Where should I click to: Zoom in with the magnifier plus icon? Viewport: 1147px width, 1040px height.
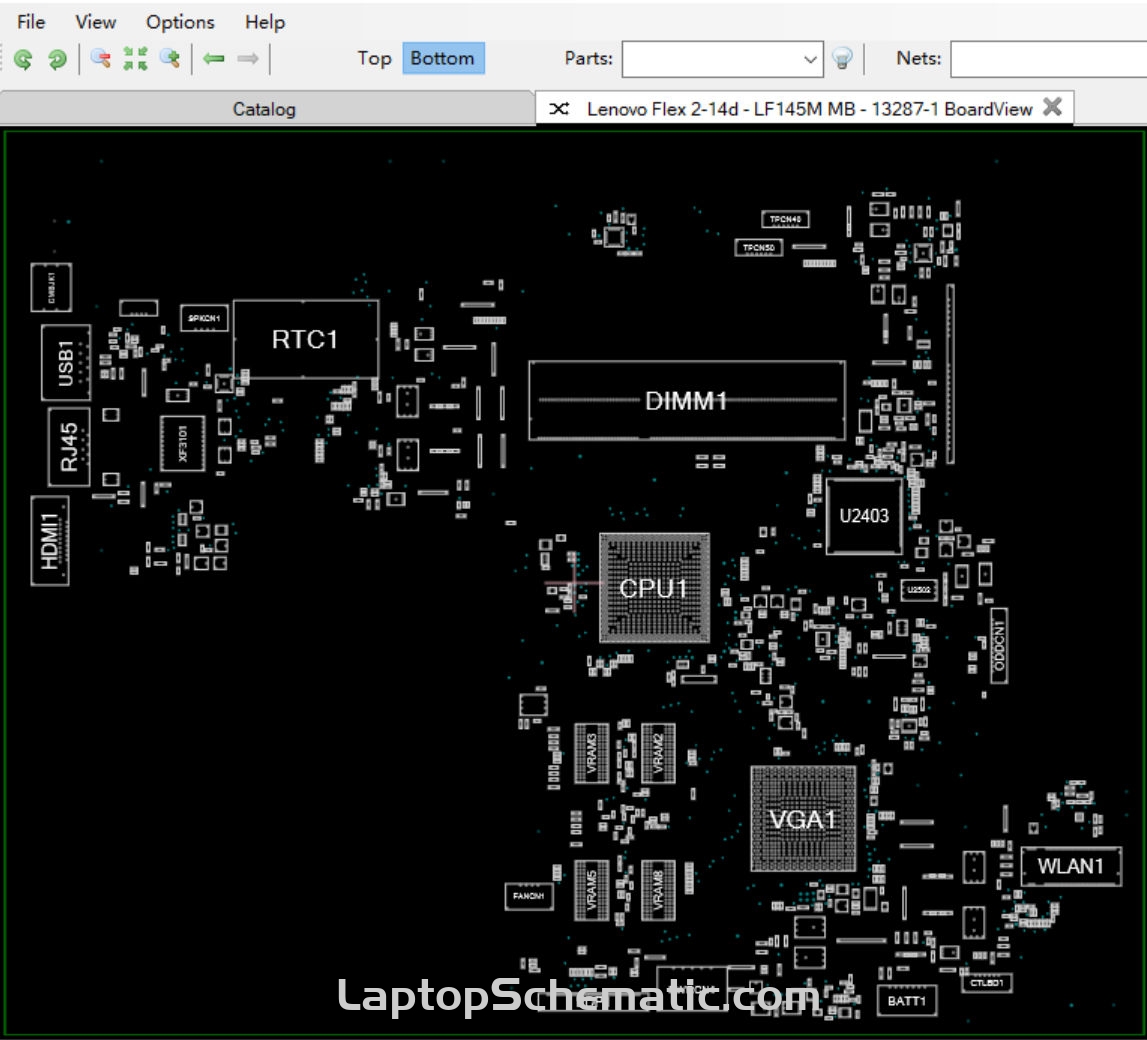coord(170,59)
